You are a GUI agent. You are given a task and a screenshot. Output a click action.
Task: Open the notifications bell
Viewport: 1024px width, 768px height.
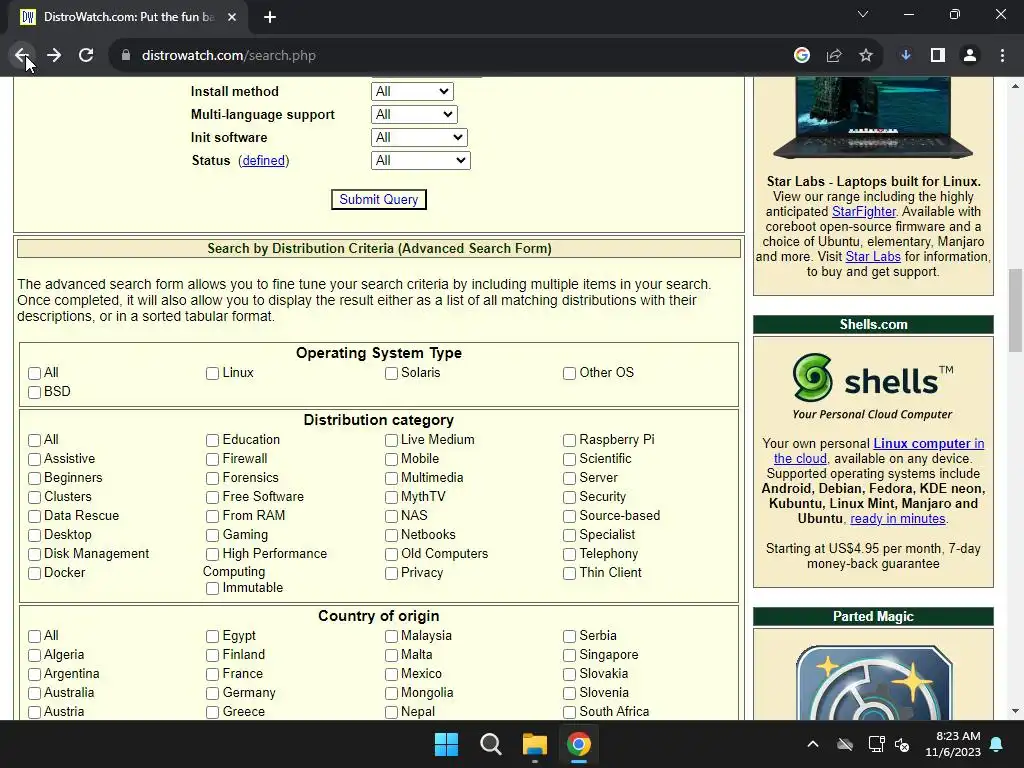pyautogui.click(x=997, y=744)
